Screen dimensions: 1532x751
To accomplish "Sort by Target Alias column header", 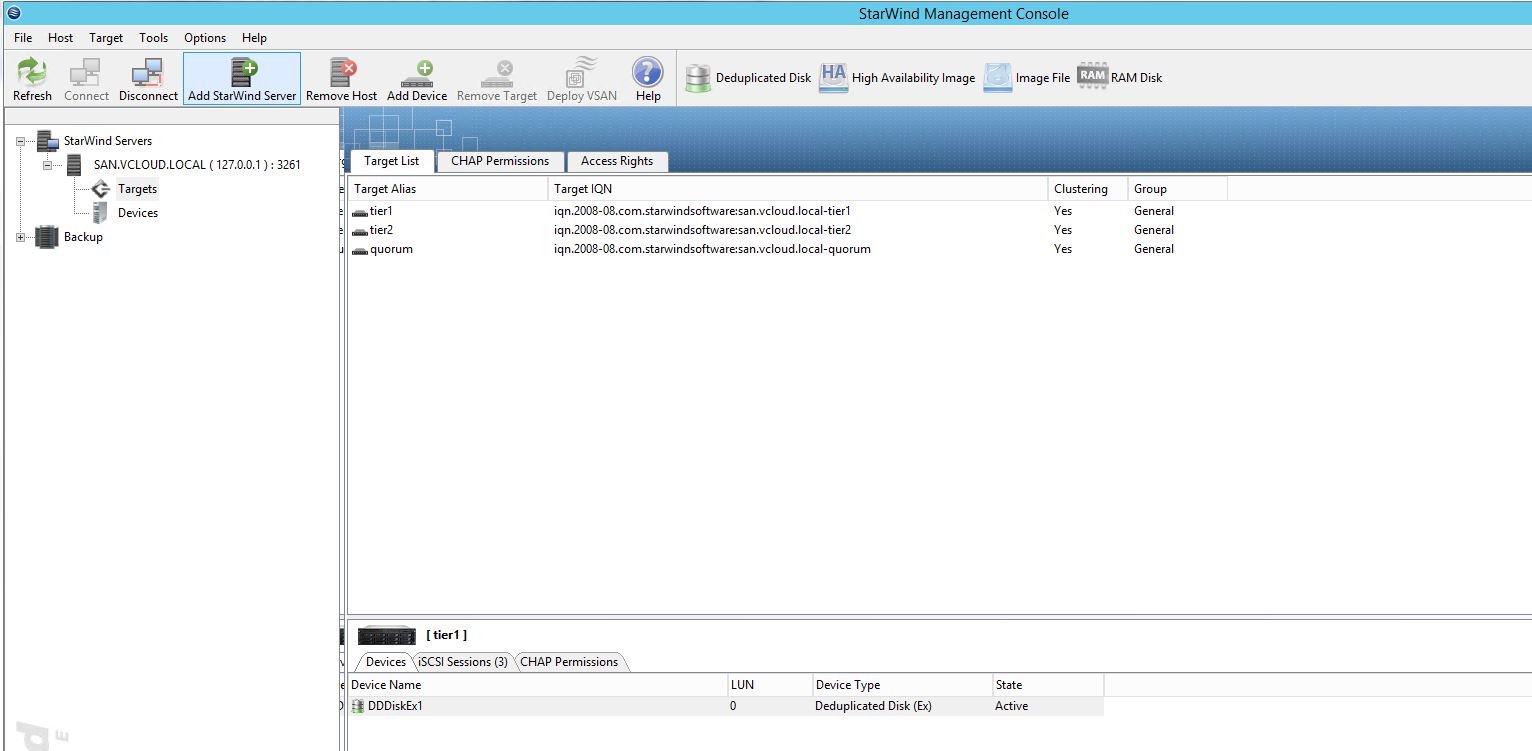I will click(x=448, y=189).
